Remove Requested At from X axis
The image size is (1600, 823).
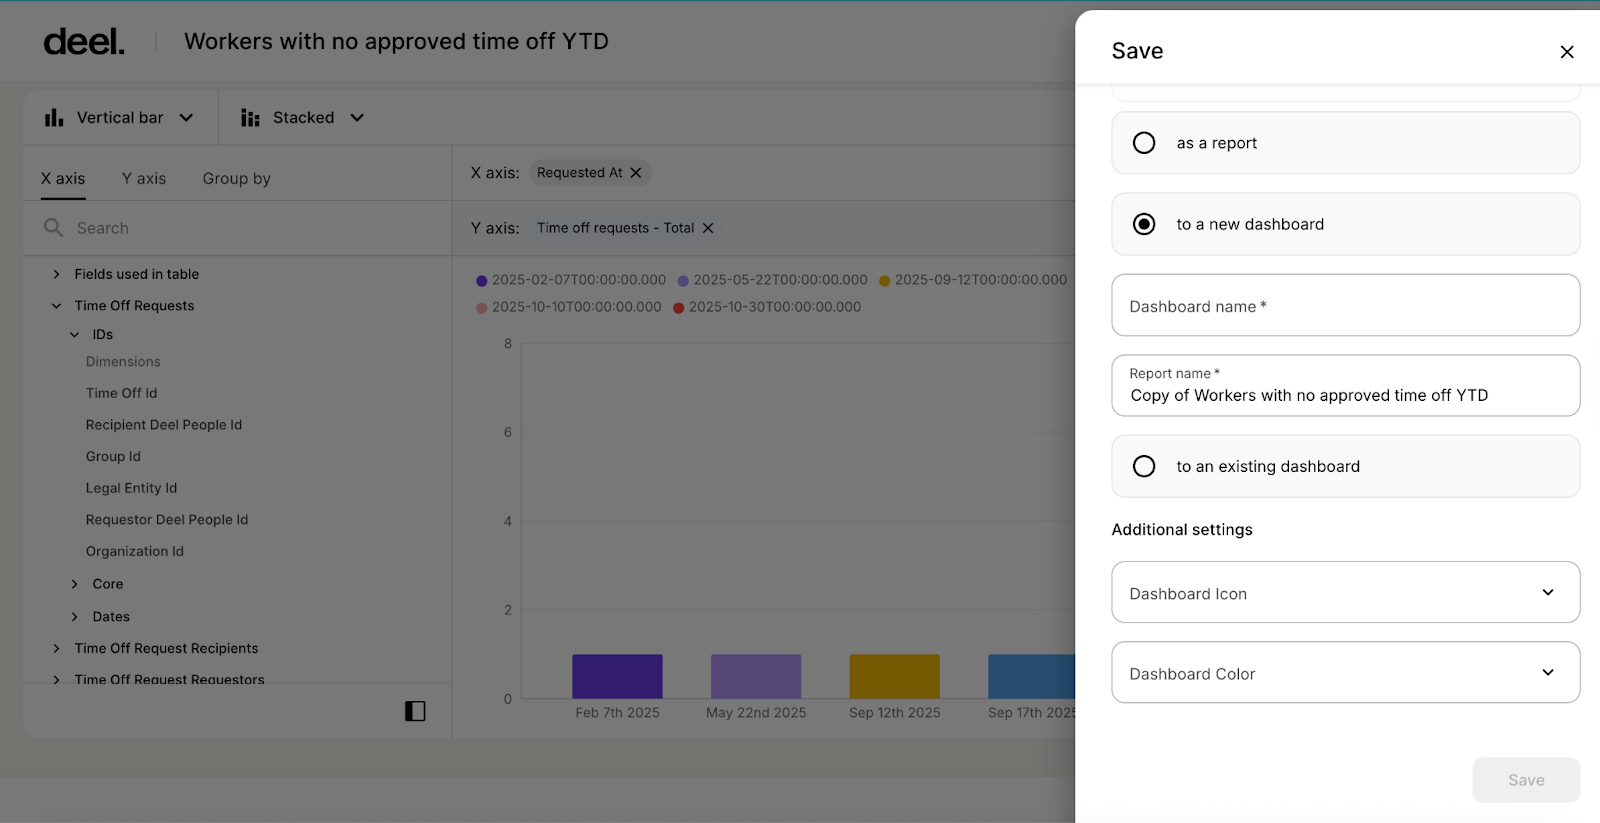click(x=636, y=173)
